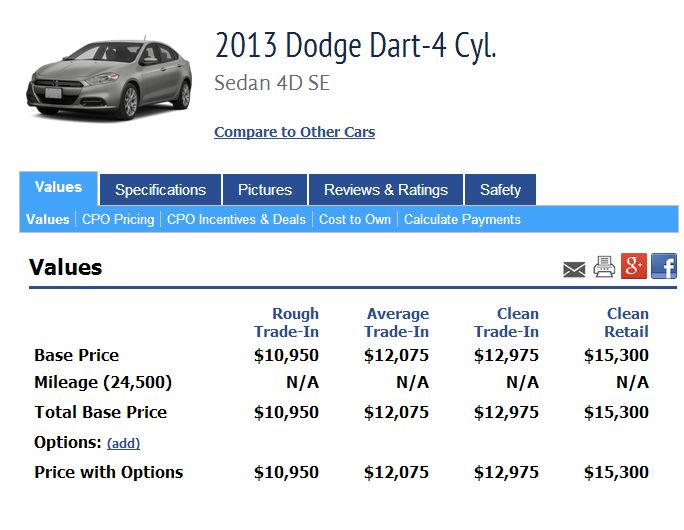Share via the Google Plus icon
Image resolution: width=684 pixels, height=530 pixels.
(634, 266)
